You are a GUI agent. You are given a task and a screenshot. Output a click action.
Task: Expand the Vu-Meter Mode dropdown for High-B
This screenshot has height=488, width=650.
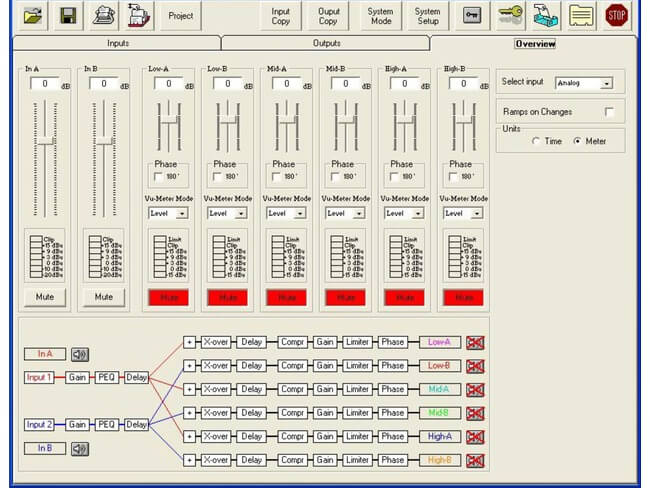coord(477,213)
